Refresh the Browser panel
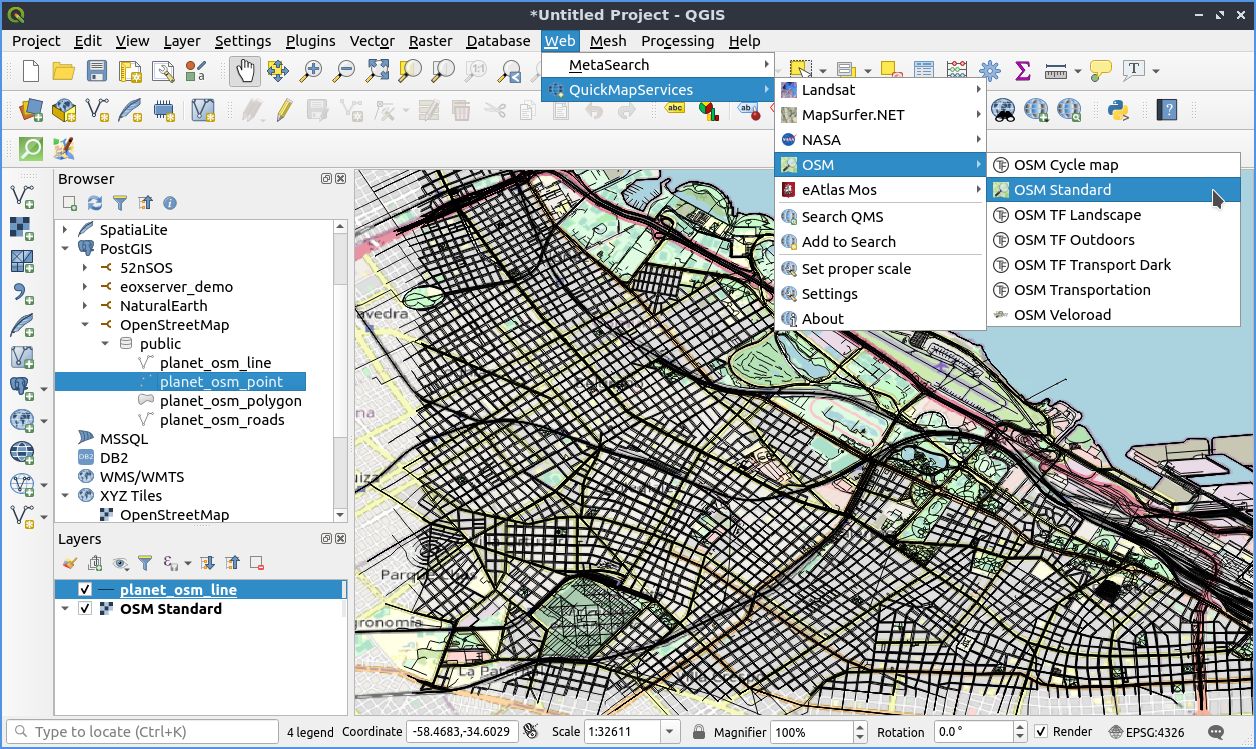This screenshot has width=1256, height=749. tap(94, 203)
